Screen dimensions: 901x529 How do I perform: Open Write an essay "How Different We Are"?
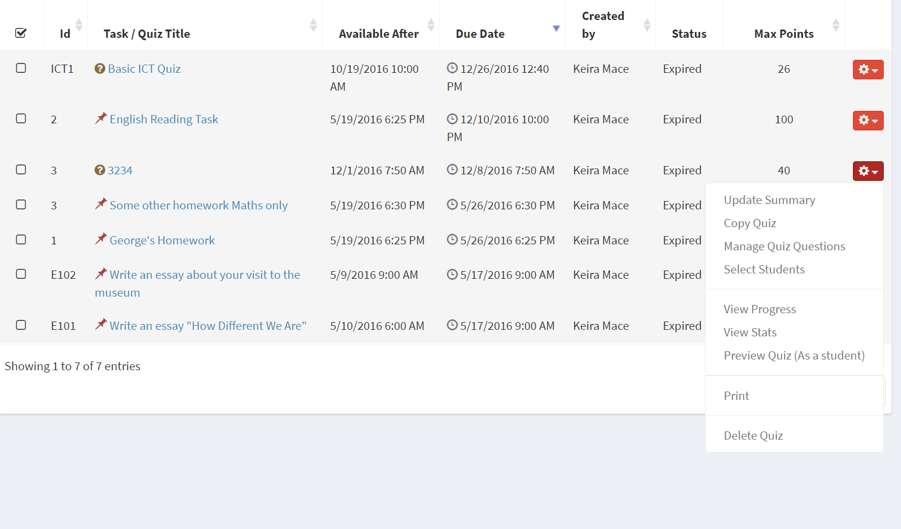point(208,326)
